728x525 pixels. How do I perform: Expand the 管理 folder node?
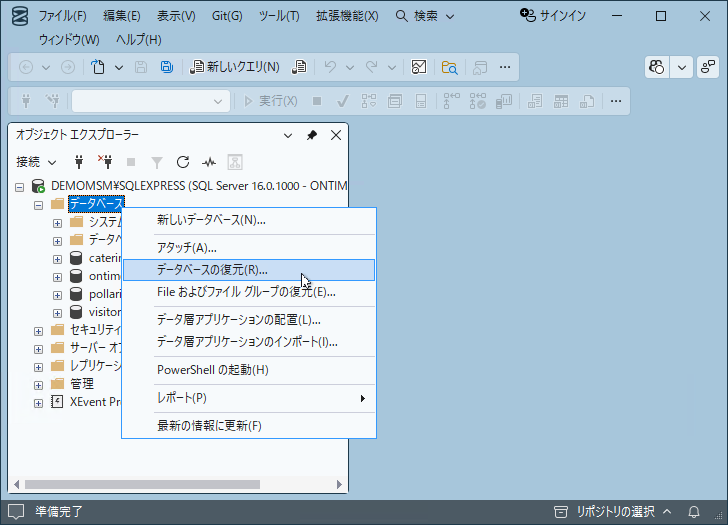click(38, 384)
